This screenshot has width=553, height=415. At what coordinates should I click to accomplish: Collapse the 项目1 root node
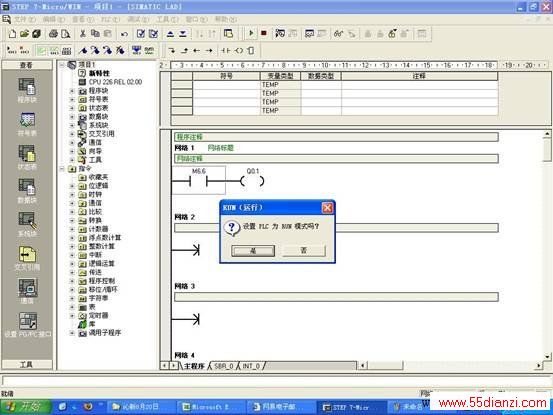62,65
